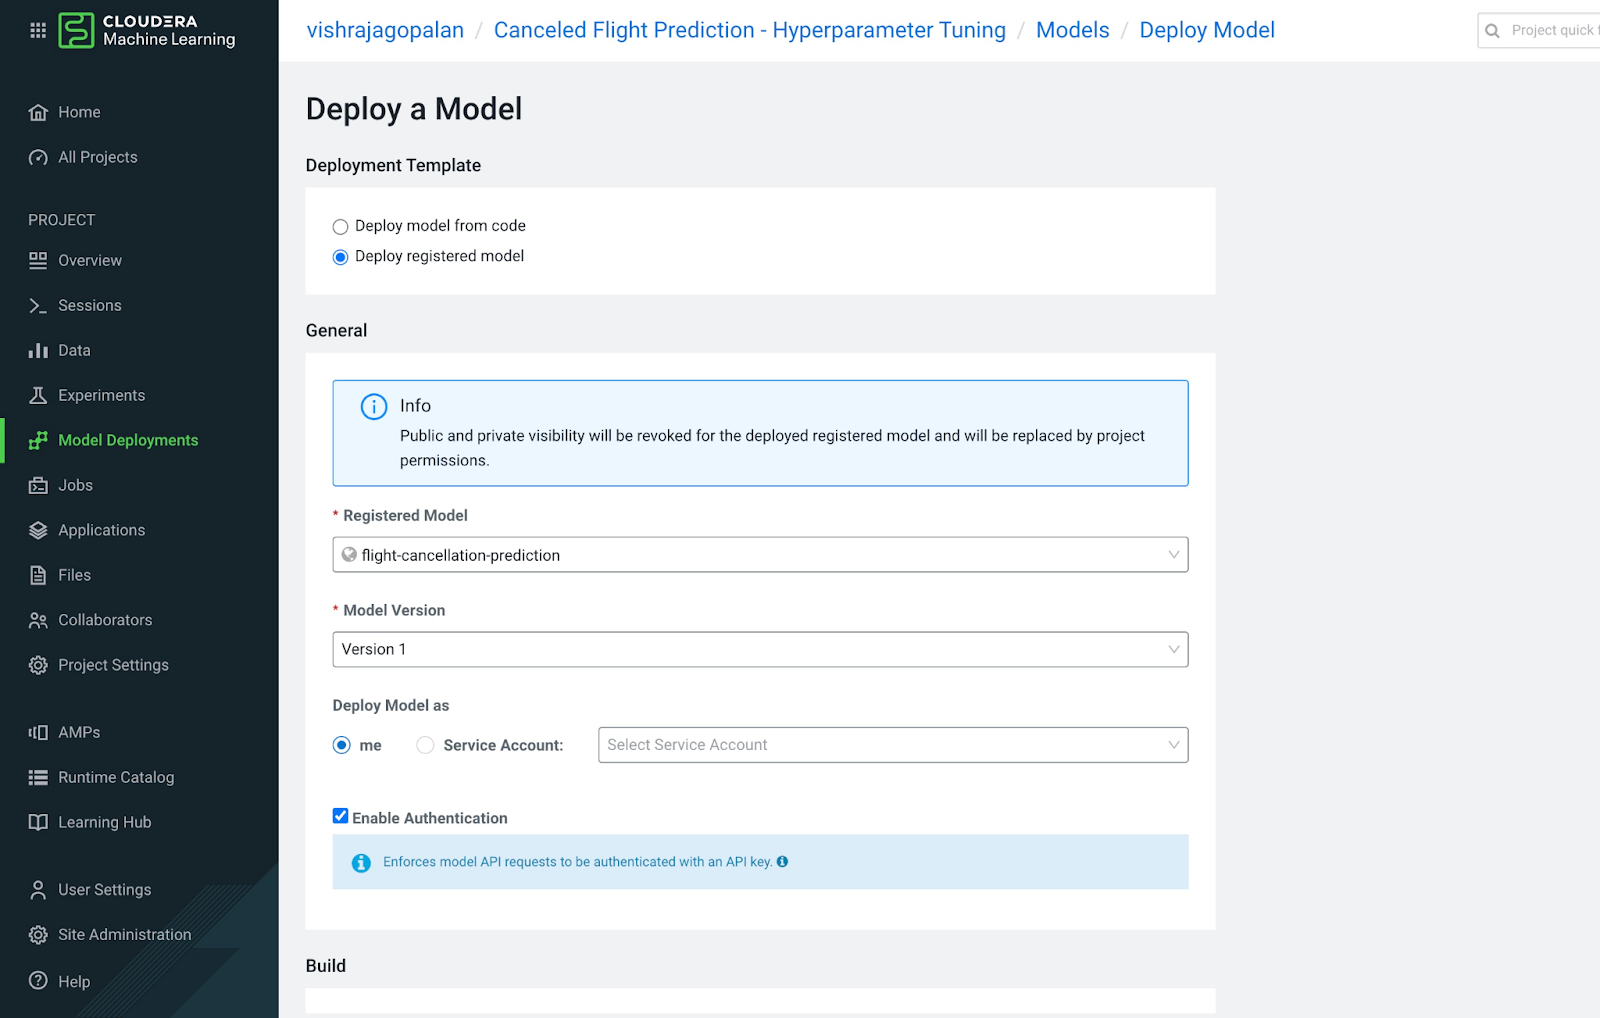Open the Registered Model dropdown
This screenshot has height=1018, width=1600.
760,555
